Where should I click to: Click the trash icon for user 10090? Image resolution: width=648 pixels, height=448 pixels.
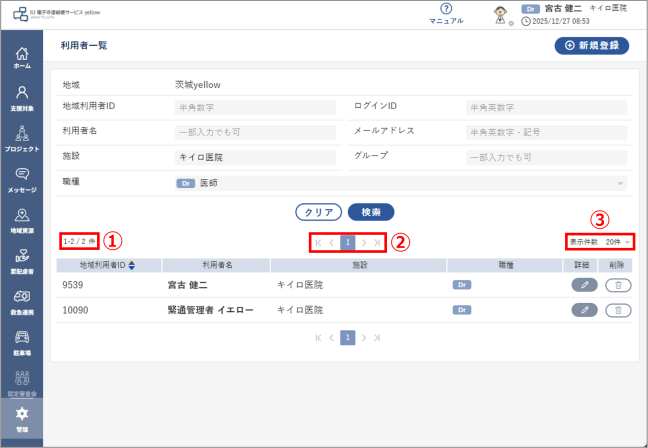click(618, 310)
